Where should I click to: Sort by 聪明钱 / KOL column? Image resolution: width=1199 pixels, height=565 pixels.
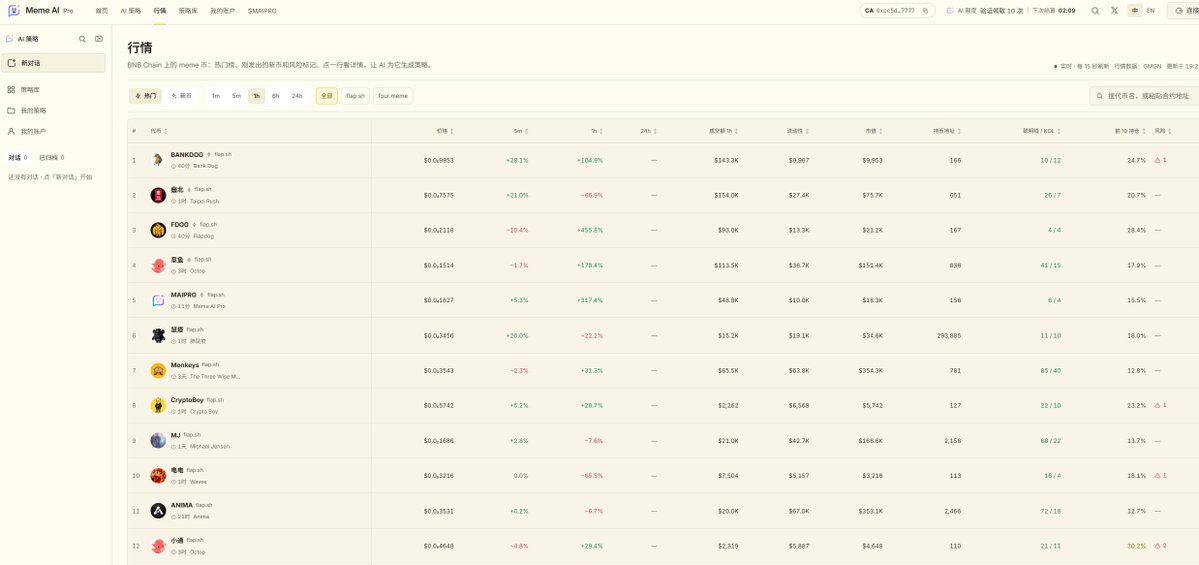click(x=1041, y=131)
